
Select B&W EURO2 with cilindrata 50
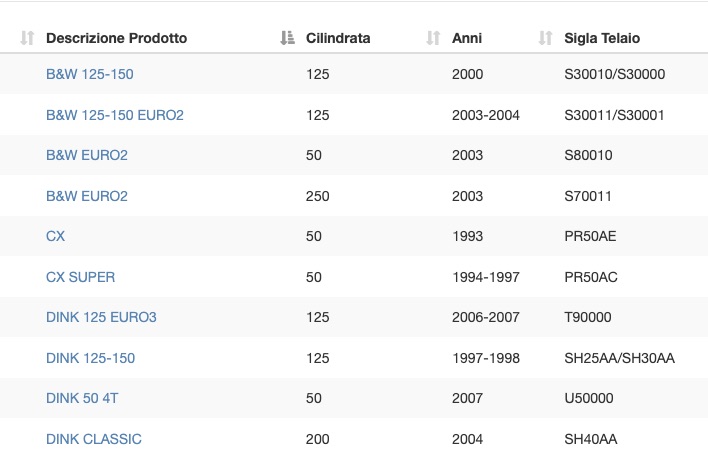tap(87, 155)
